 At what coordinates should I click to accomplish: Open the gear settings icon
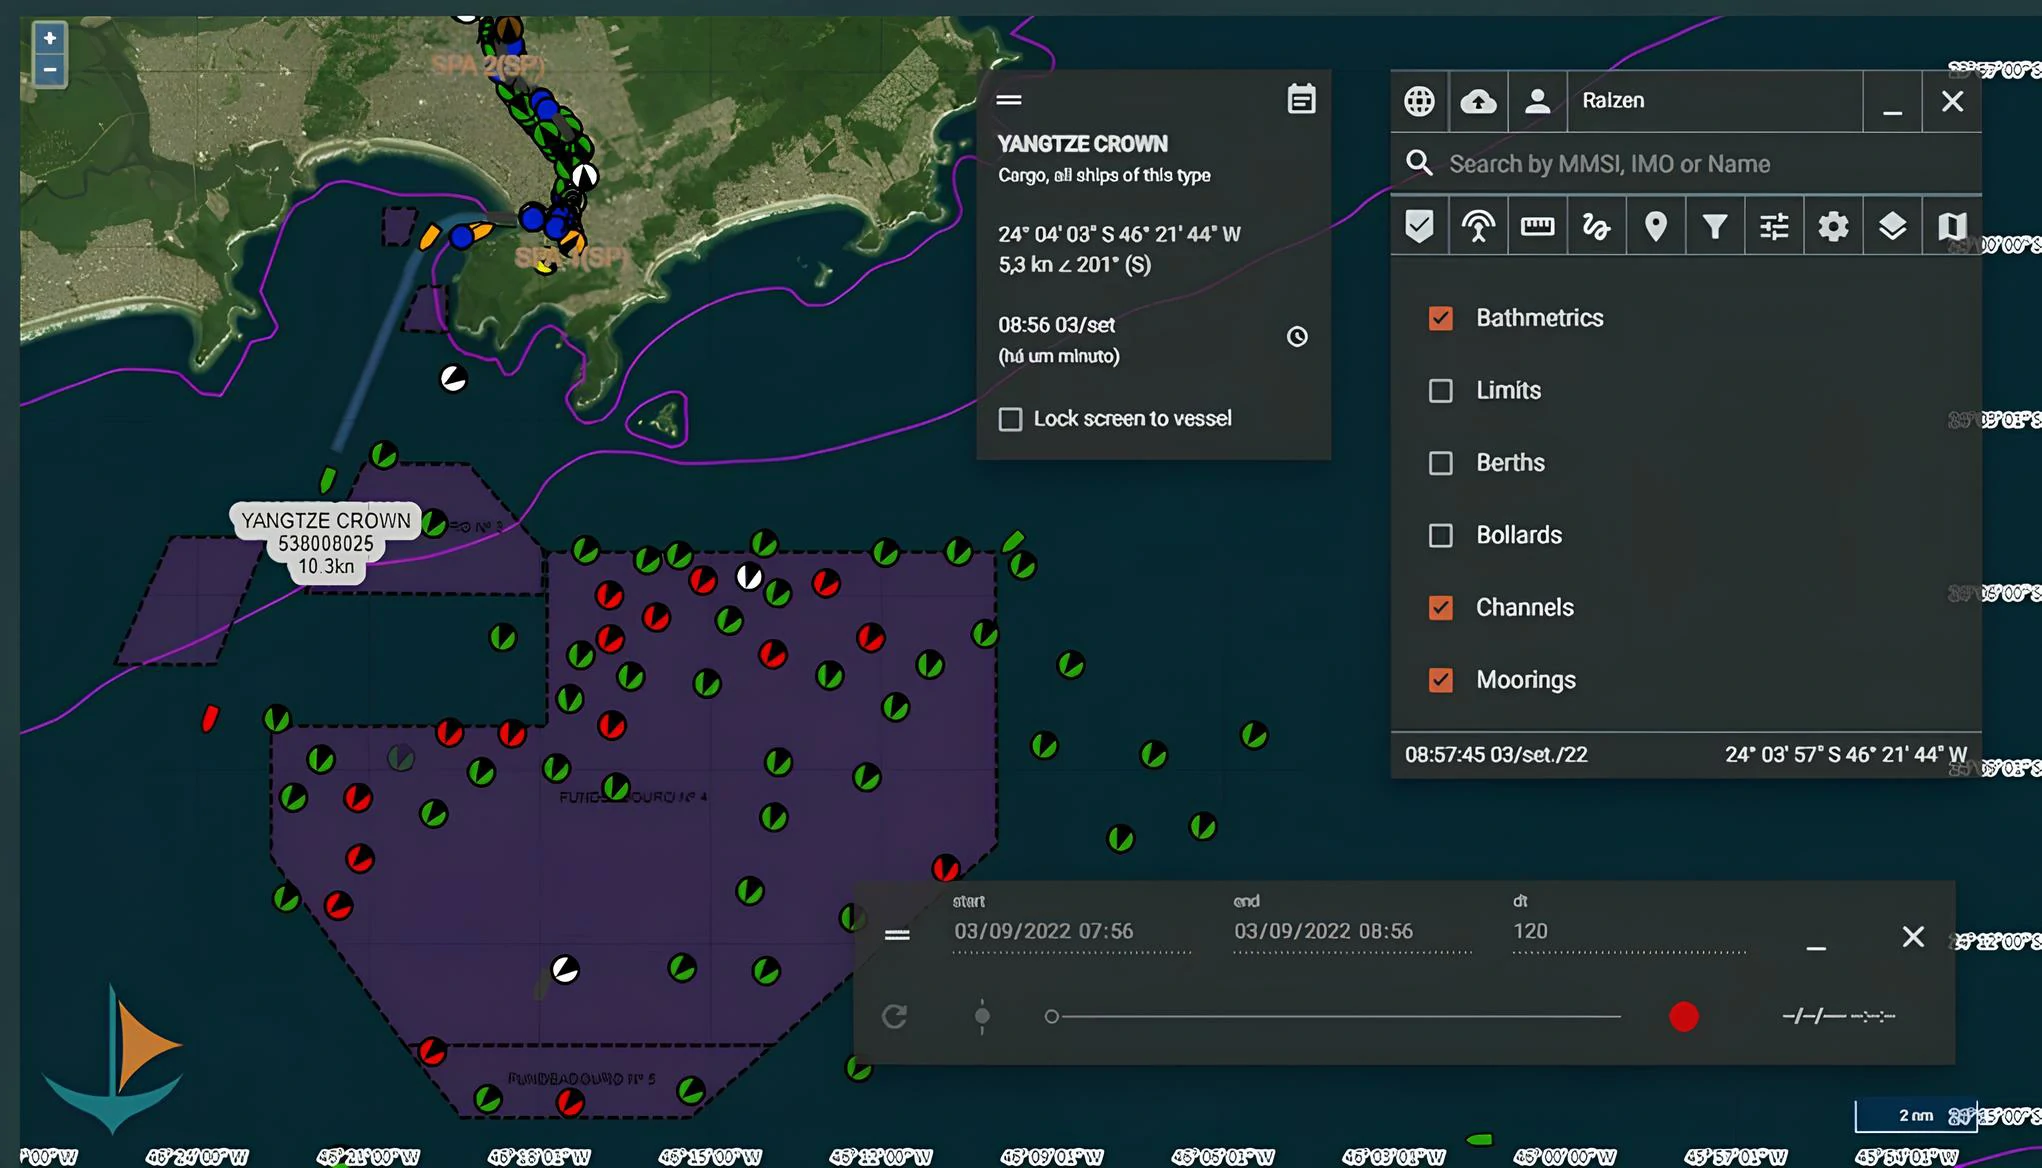click(x=1832, y=227)
